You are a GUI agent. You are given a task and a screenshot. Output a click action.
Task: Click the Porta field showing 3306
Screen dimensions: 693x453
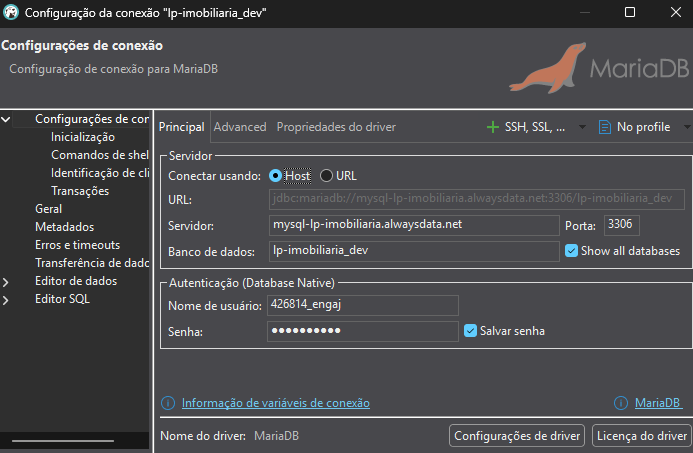click(x=621, y=225)
